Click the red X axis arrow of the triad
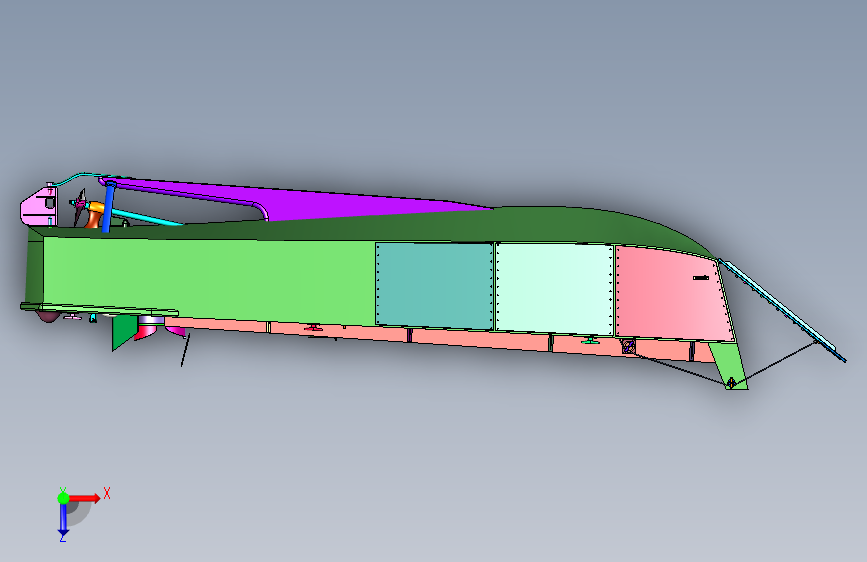This screenshot has width=867, height=562. coord(85,498)
